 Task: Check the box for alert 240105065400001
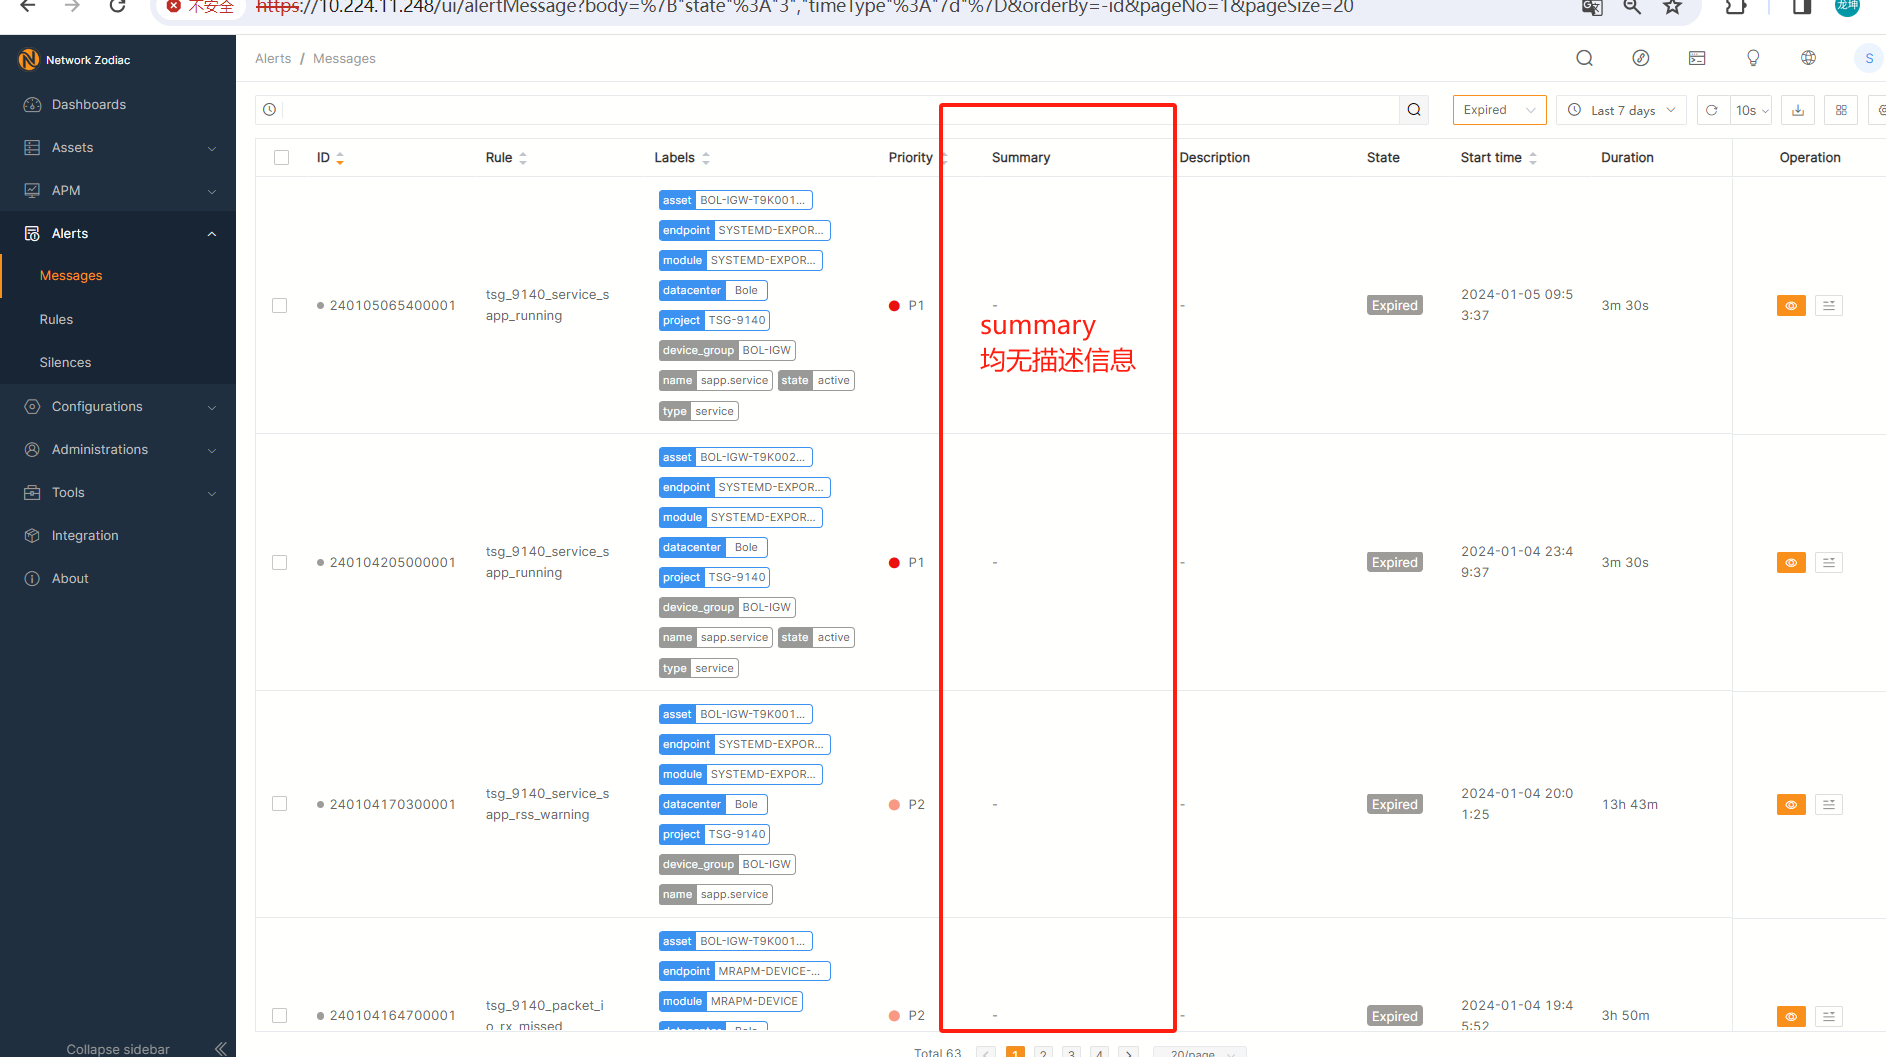280,306
